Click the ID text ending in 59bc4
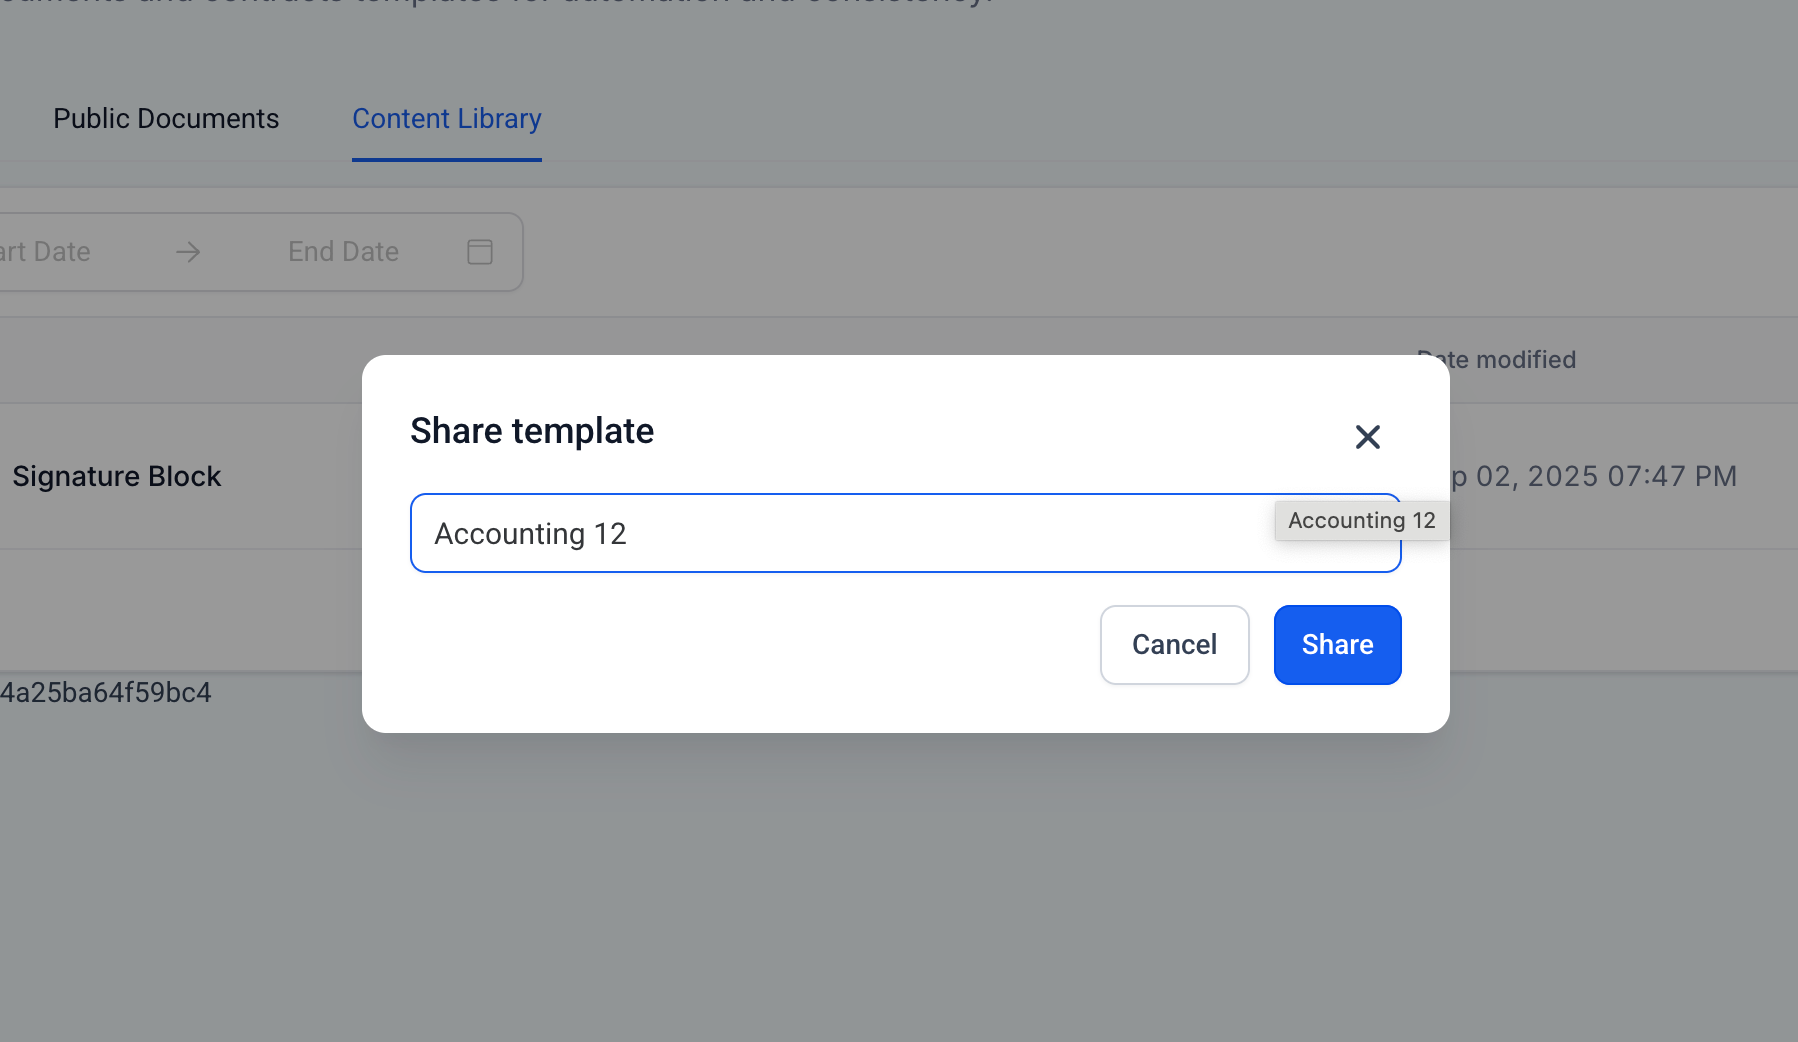 (106, 693)
